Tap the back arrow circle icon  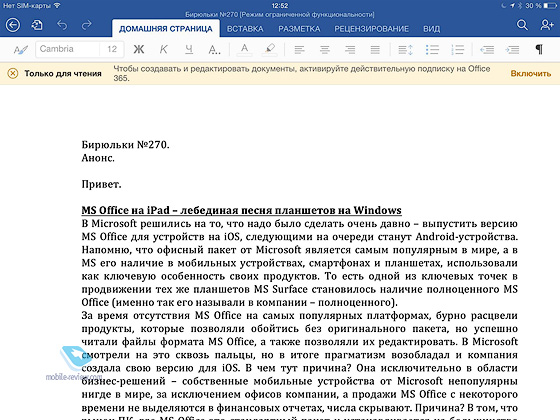[13, 25]
